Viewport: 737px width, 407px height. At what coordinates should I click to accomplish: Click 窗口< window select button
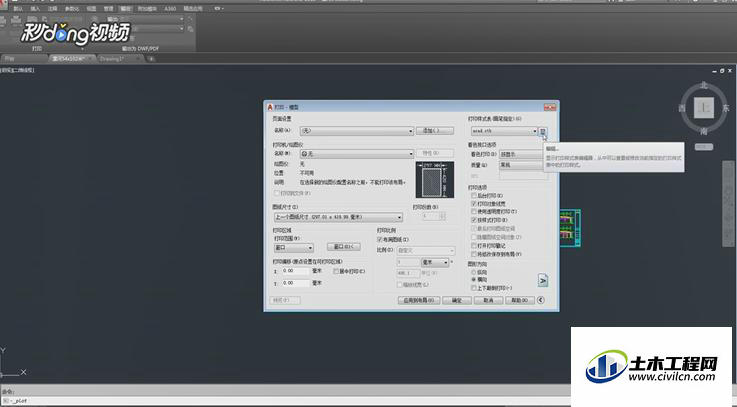click(344, 247)
